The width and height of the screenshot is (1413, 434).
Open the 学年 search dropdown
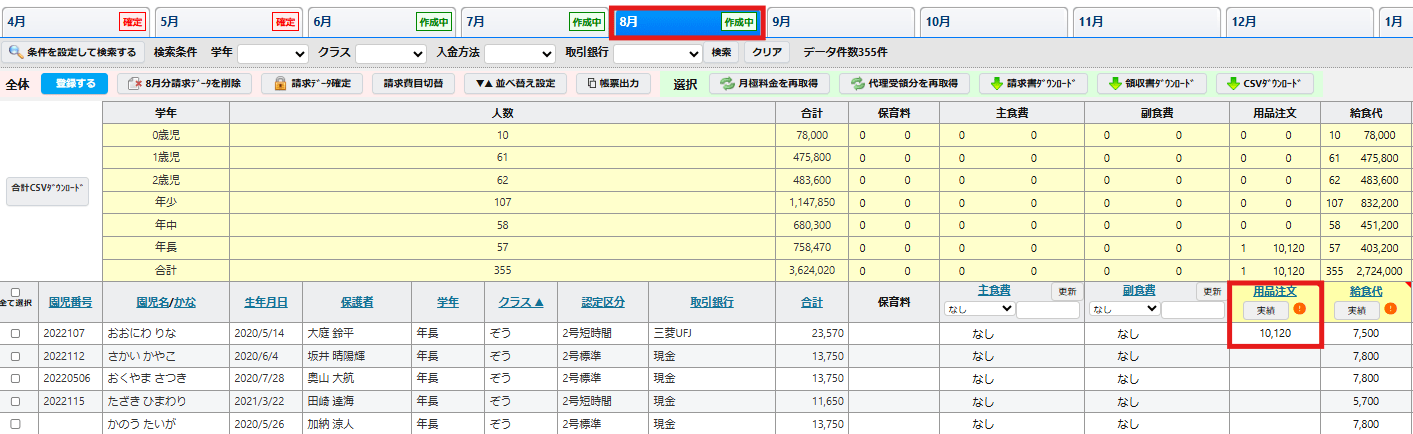click(x=273, y=53)
